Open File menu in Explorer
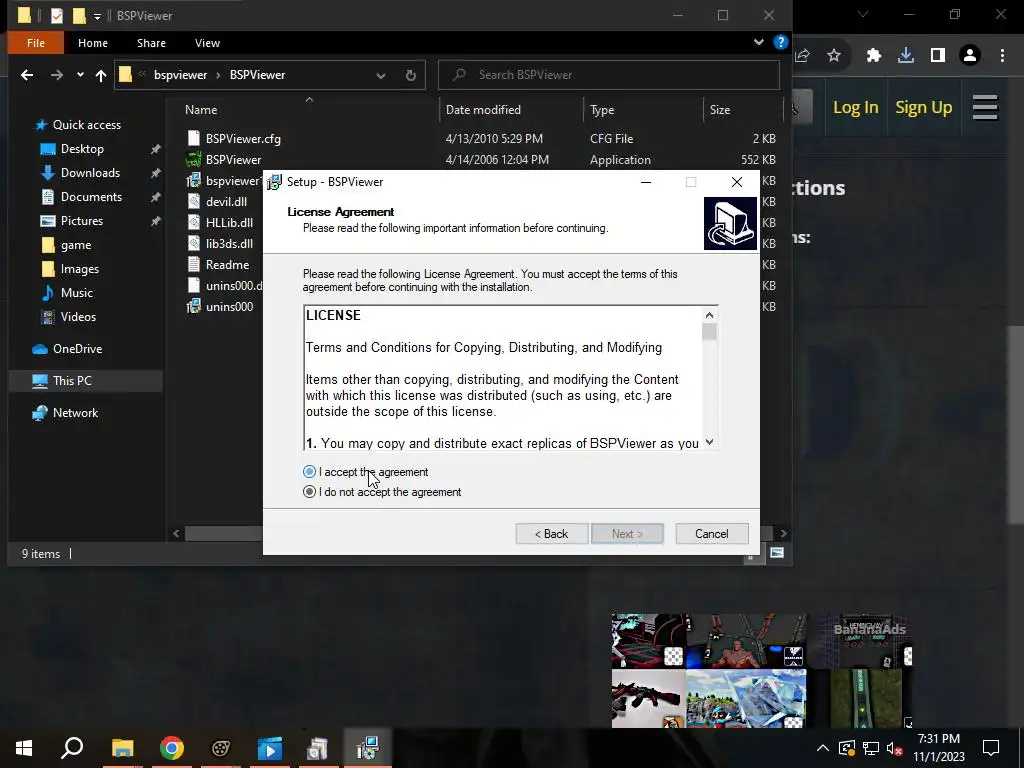Image resolution: width=1024 pixels, height=768 pixels. (x=36, y=43)
